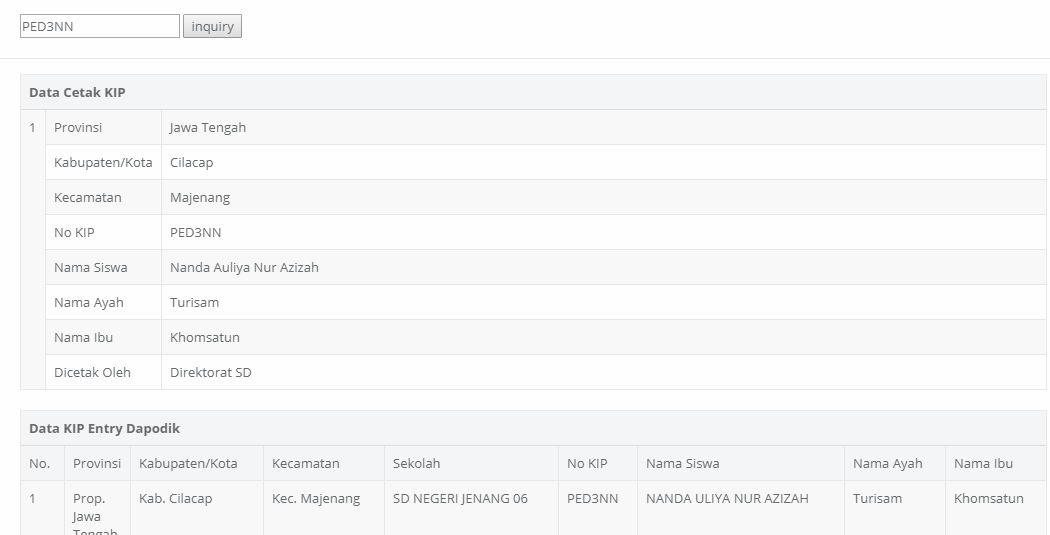Click the Sekolah column header
The height and width of the screenshot is (535, 1050).
click(x=416, y=463)
